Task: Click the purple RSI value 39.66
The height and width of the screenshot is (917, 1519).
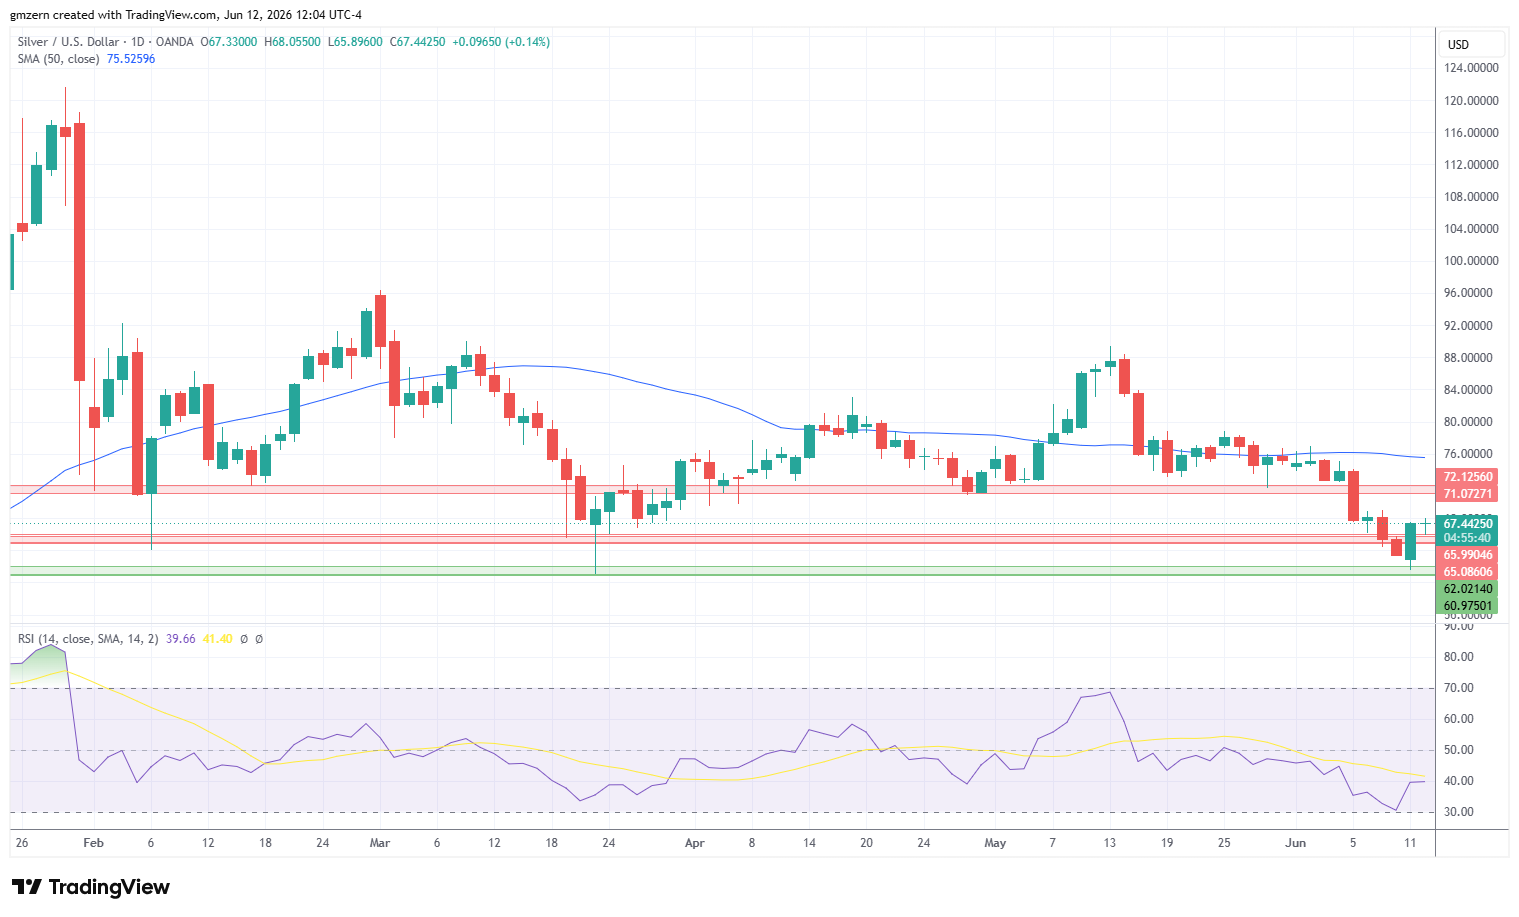Action: 181,639
